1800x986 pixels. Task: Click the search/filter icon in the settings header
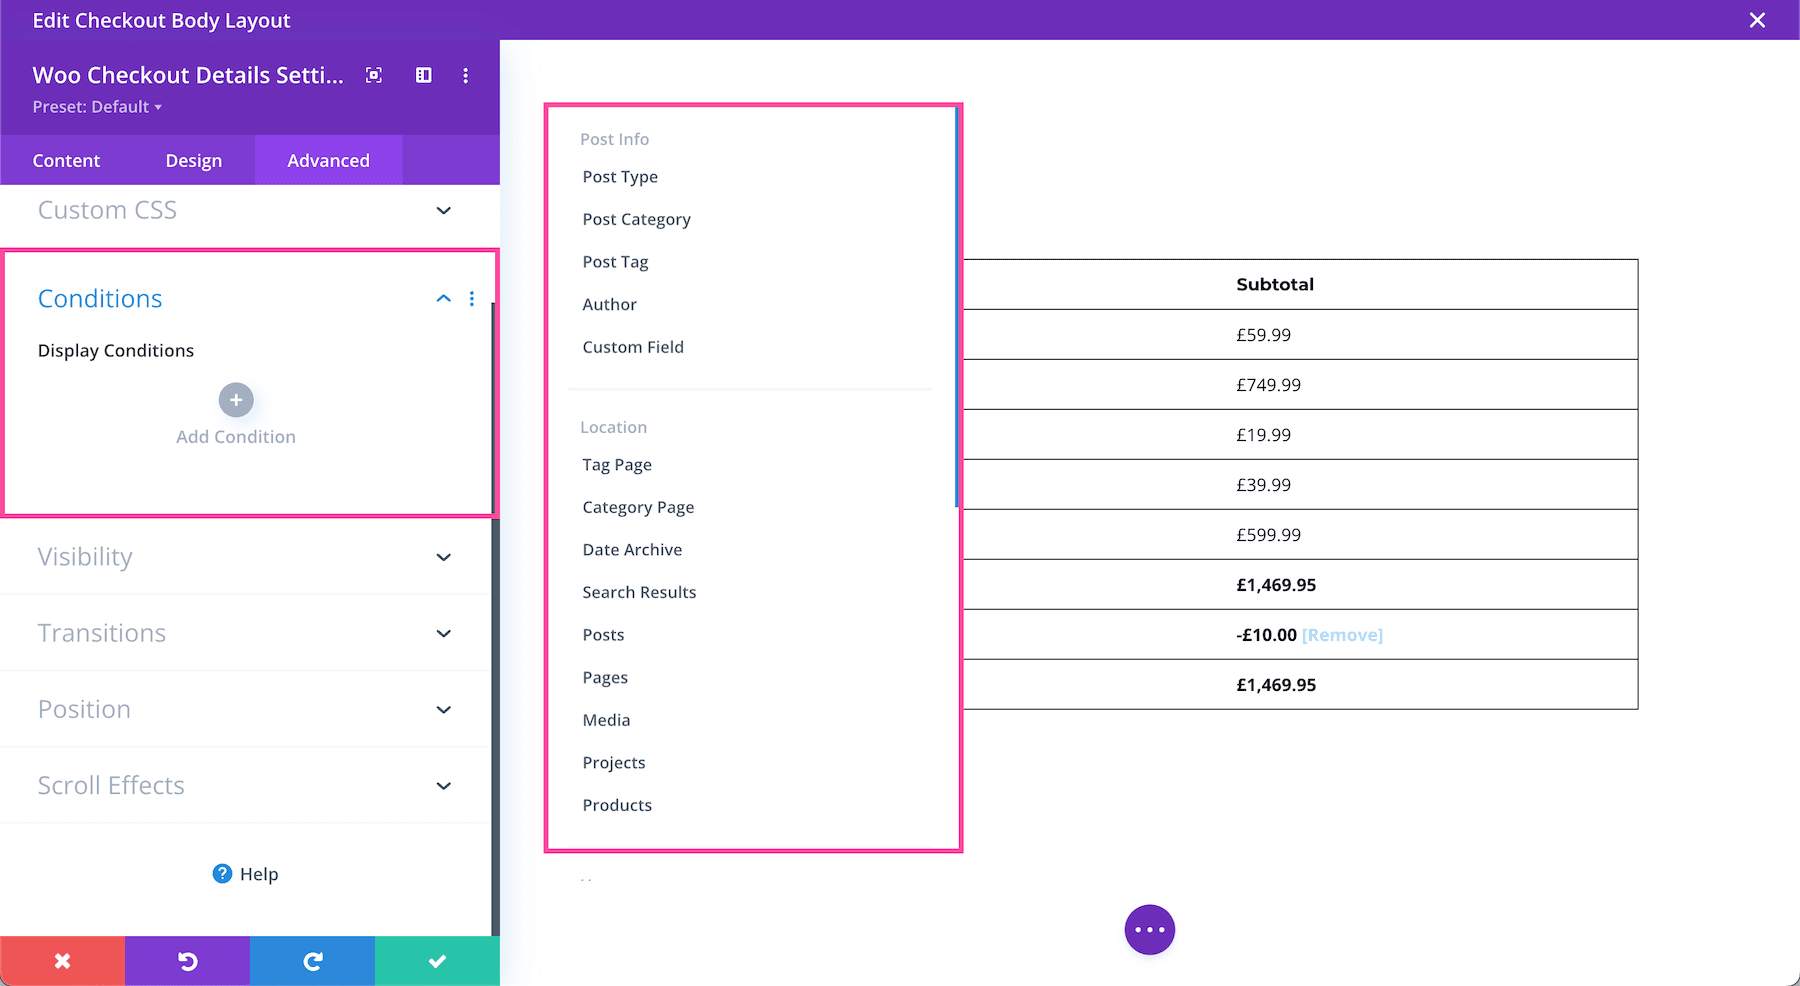pos(373,75)
